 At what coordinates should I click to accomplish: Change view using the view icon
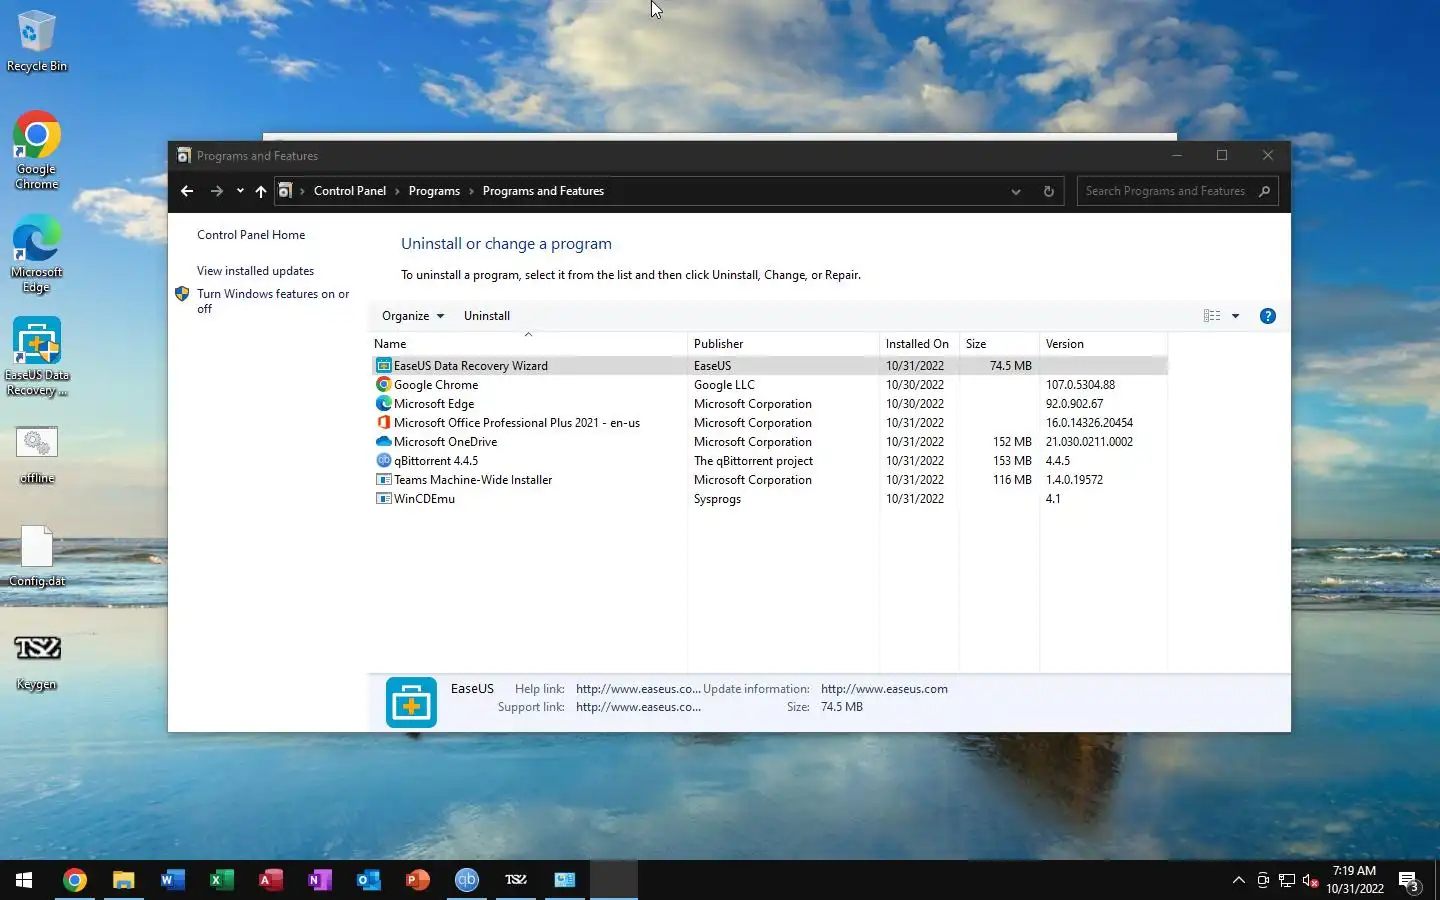(1212, 316)
